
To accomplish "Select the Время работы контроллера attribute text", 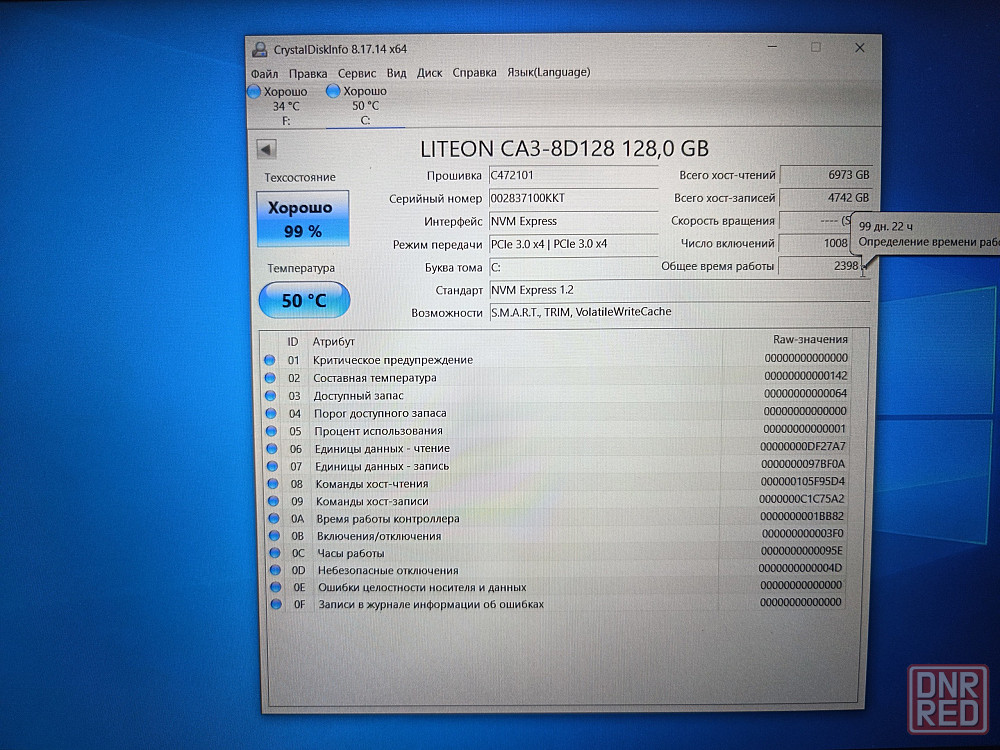I will [387, 518].
